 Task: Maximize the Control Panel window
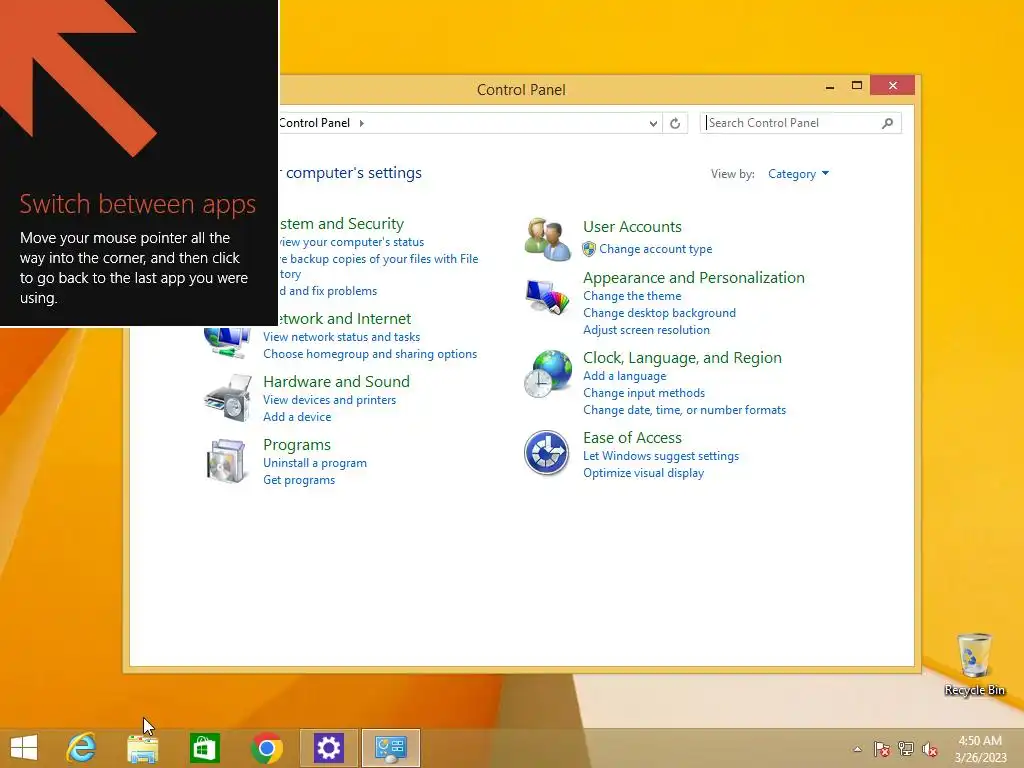[857, 86]
